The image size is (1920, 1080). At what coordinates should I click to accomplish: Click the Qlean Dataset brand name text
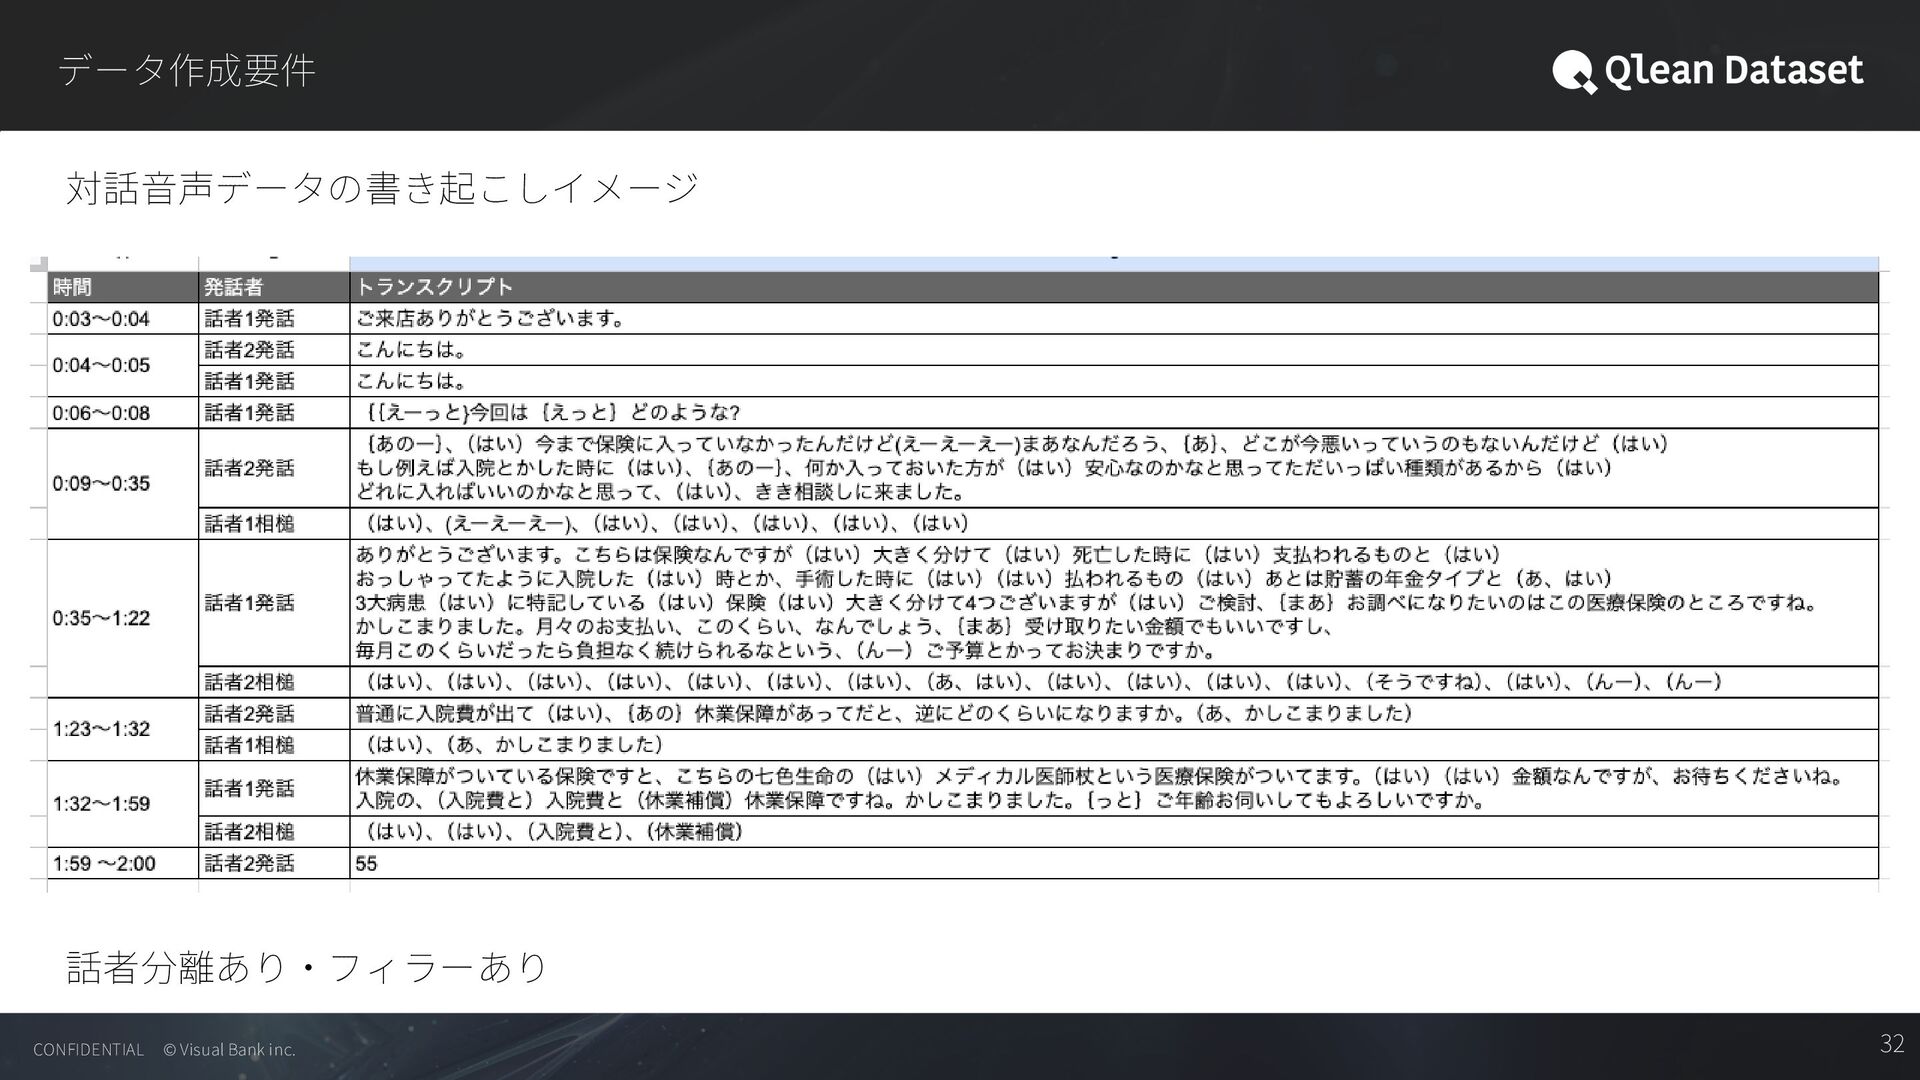click(1733, 70)
